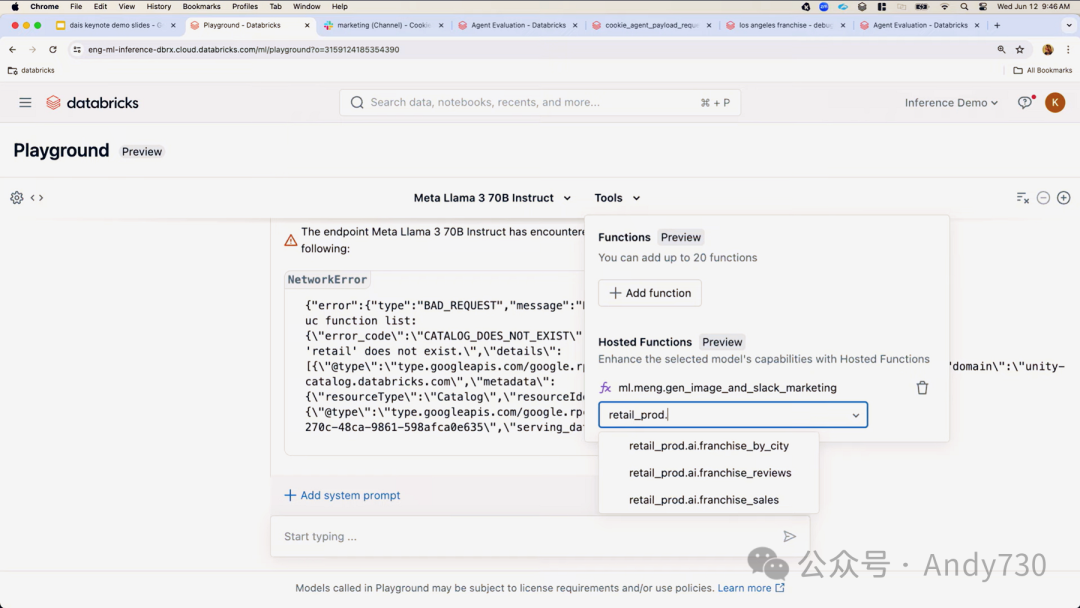Click the Hosted Functions Preview badge
The image size is (1080, 608).
722,342
